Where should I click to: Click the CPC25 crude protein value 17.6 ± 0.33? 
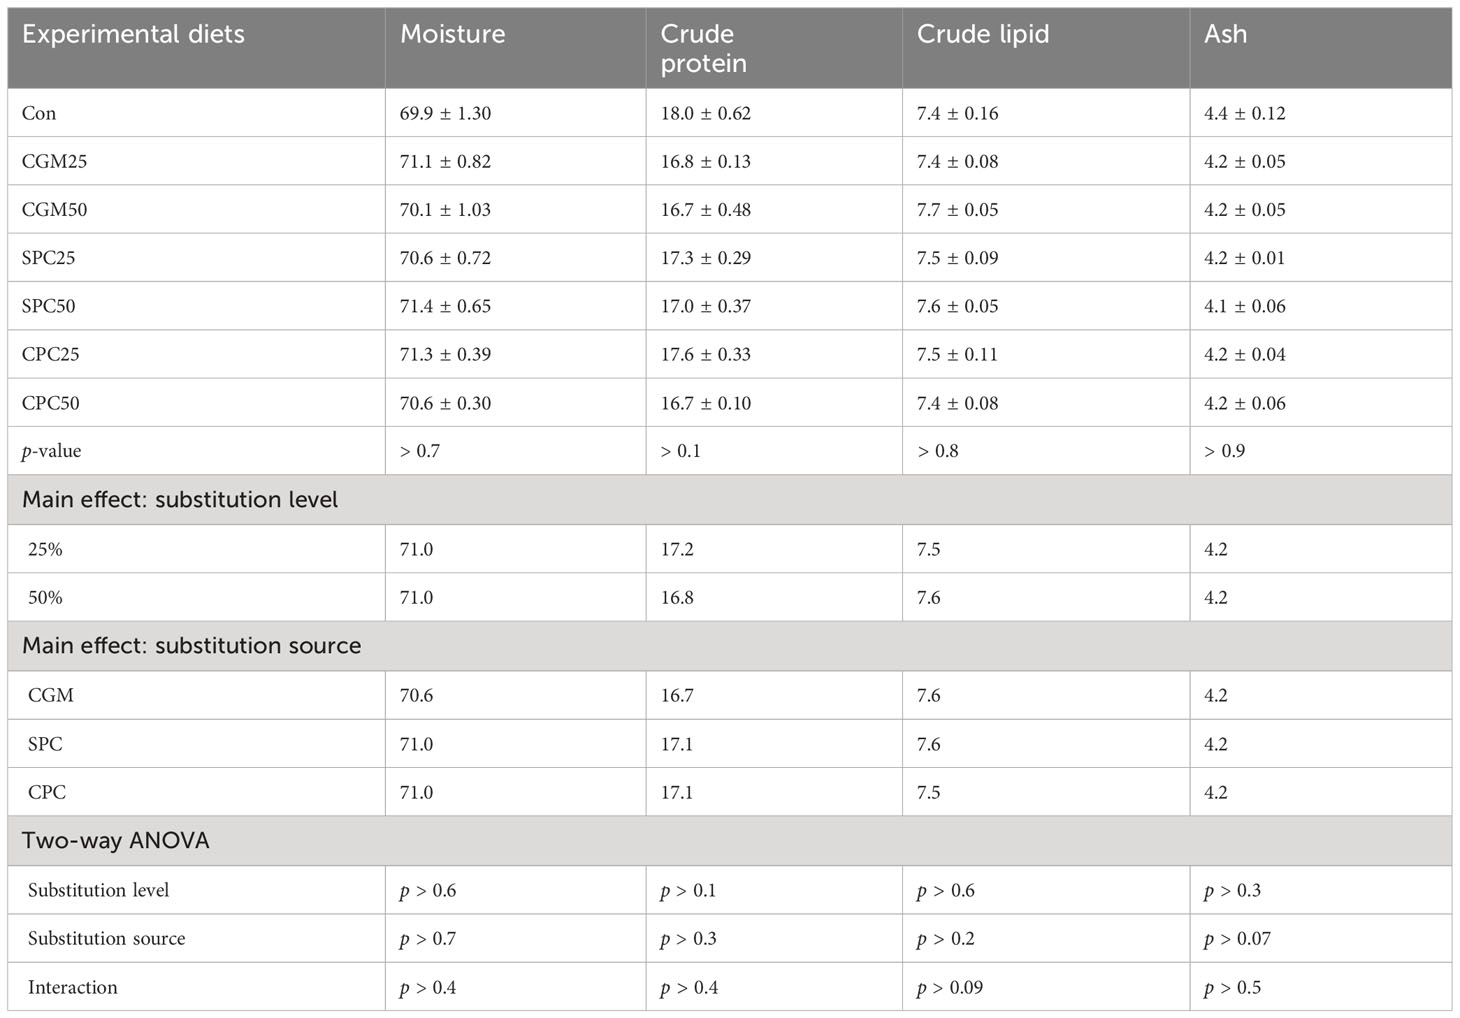tap(705, 354)
